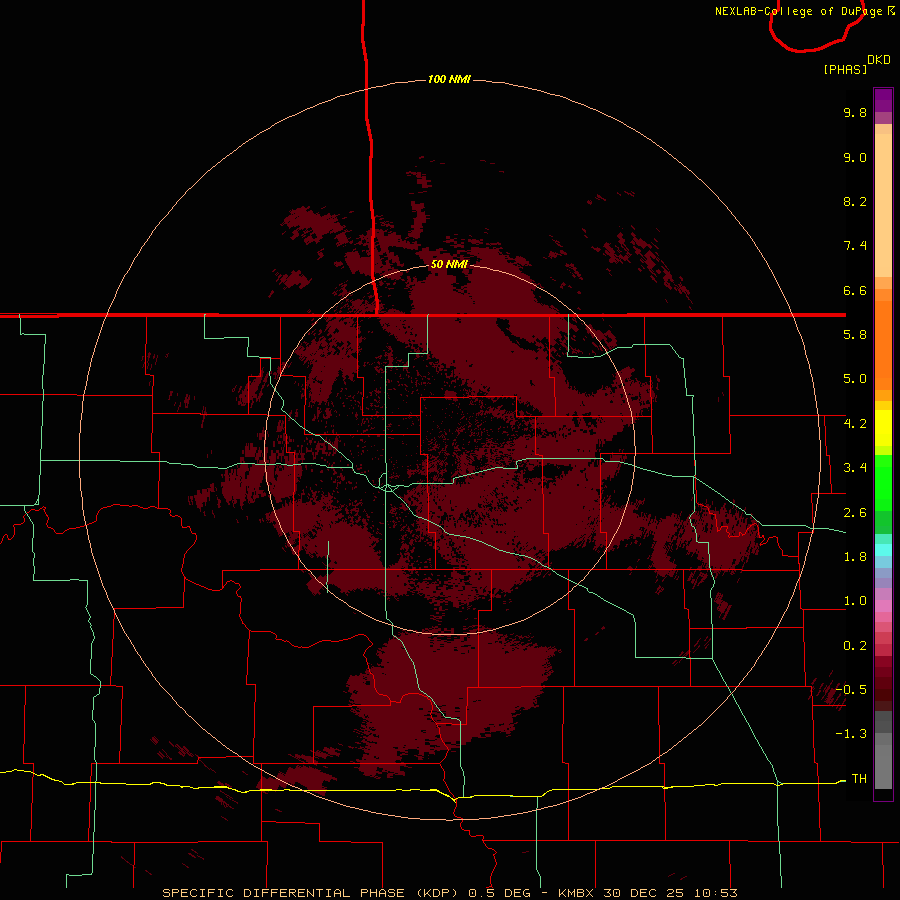Click the 3.4 scale value
Screen dimensions: 900x900
[x=855, y=468]
